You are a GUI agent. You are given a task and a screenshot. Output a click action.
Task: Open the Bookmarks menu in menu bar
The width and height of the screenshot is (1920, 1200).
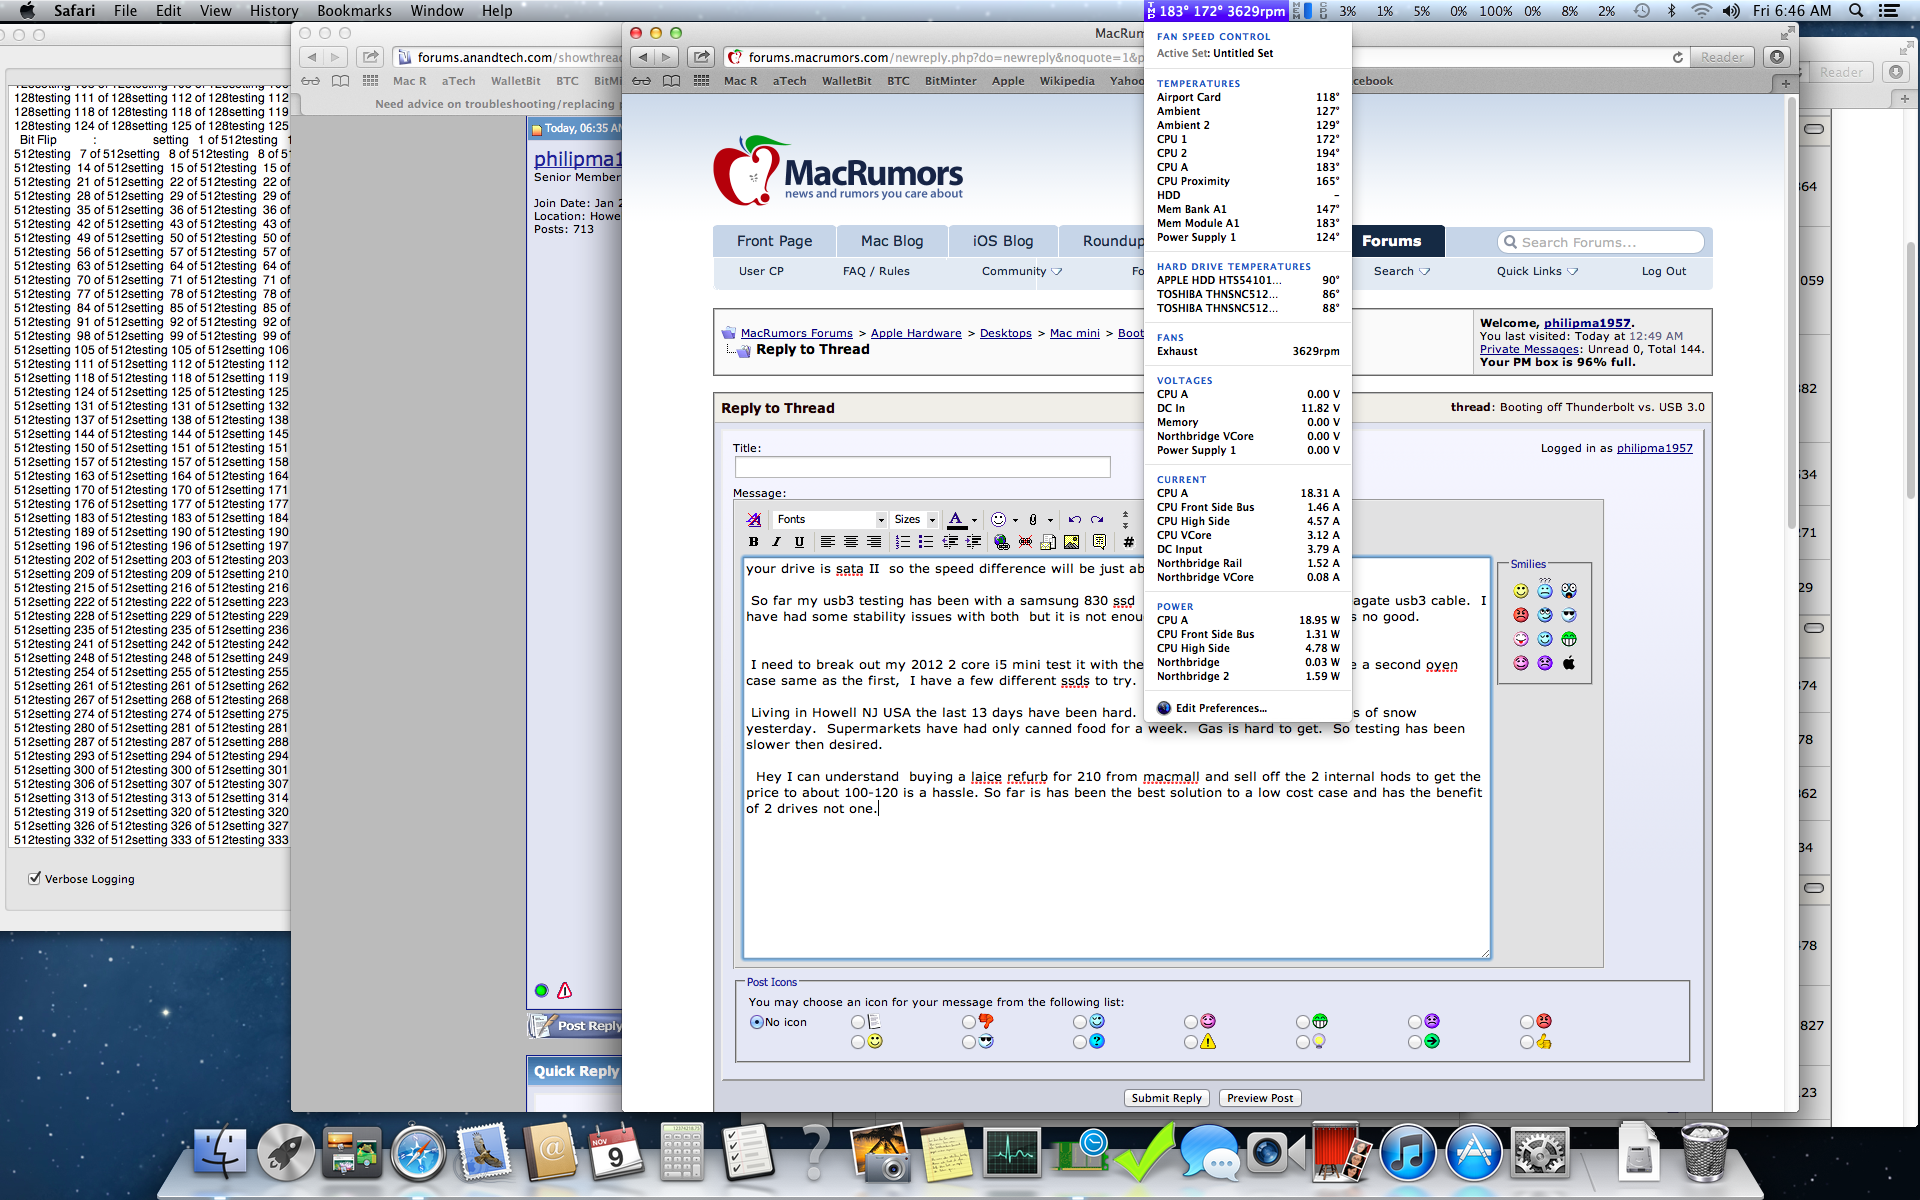tap(354, 11)
